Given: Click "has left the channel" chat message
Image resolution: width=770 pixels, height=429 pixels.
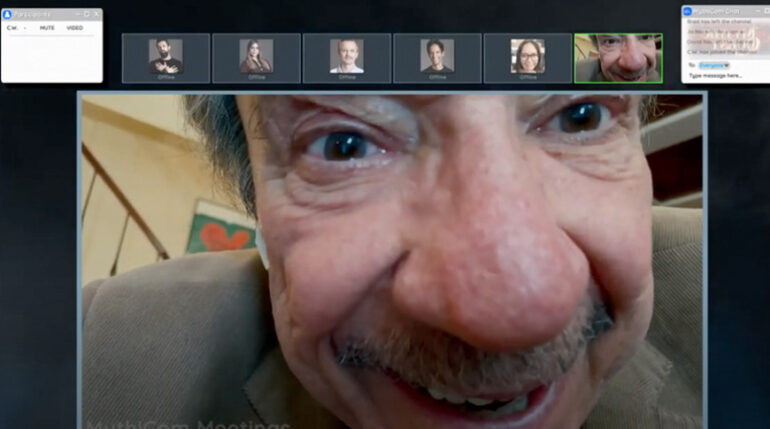Looking at the screenshot, I should tap(719, 22).
